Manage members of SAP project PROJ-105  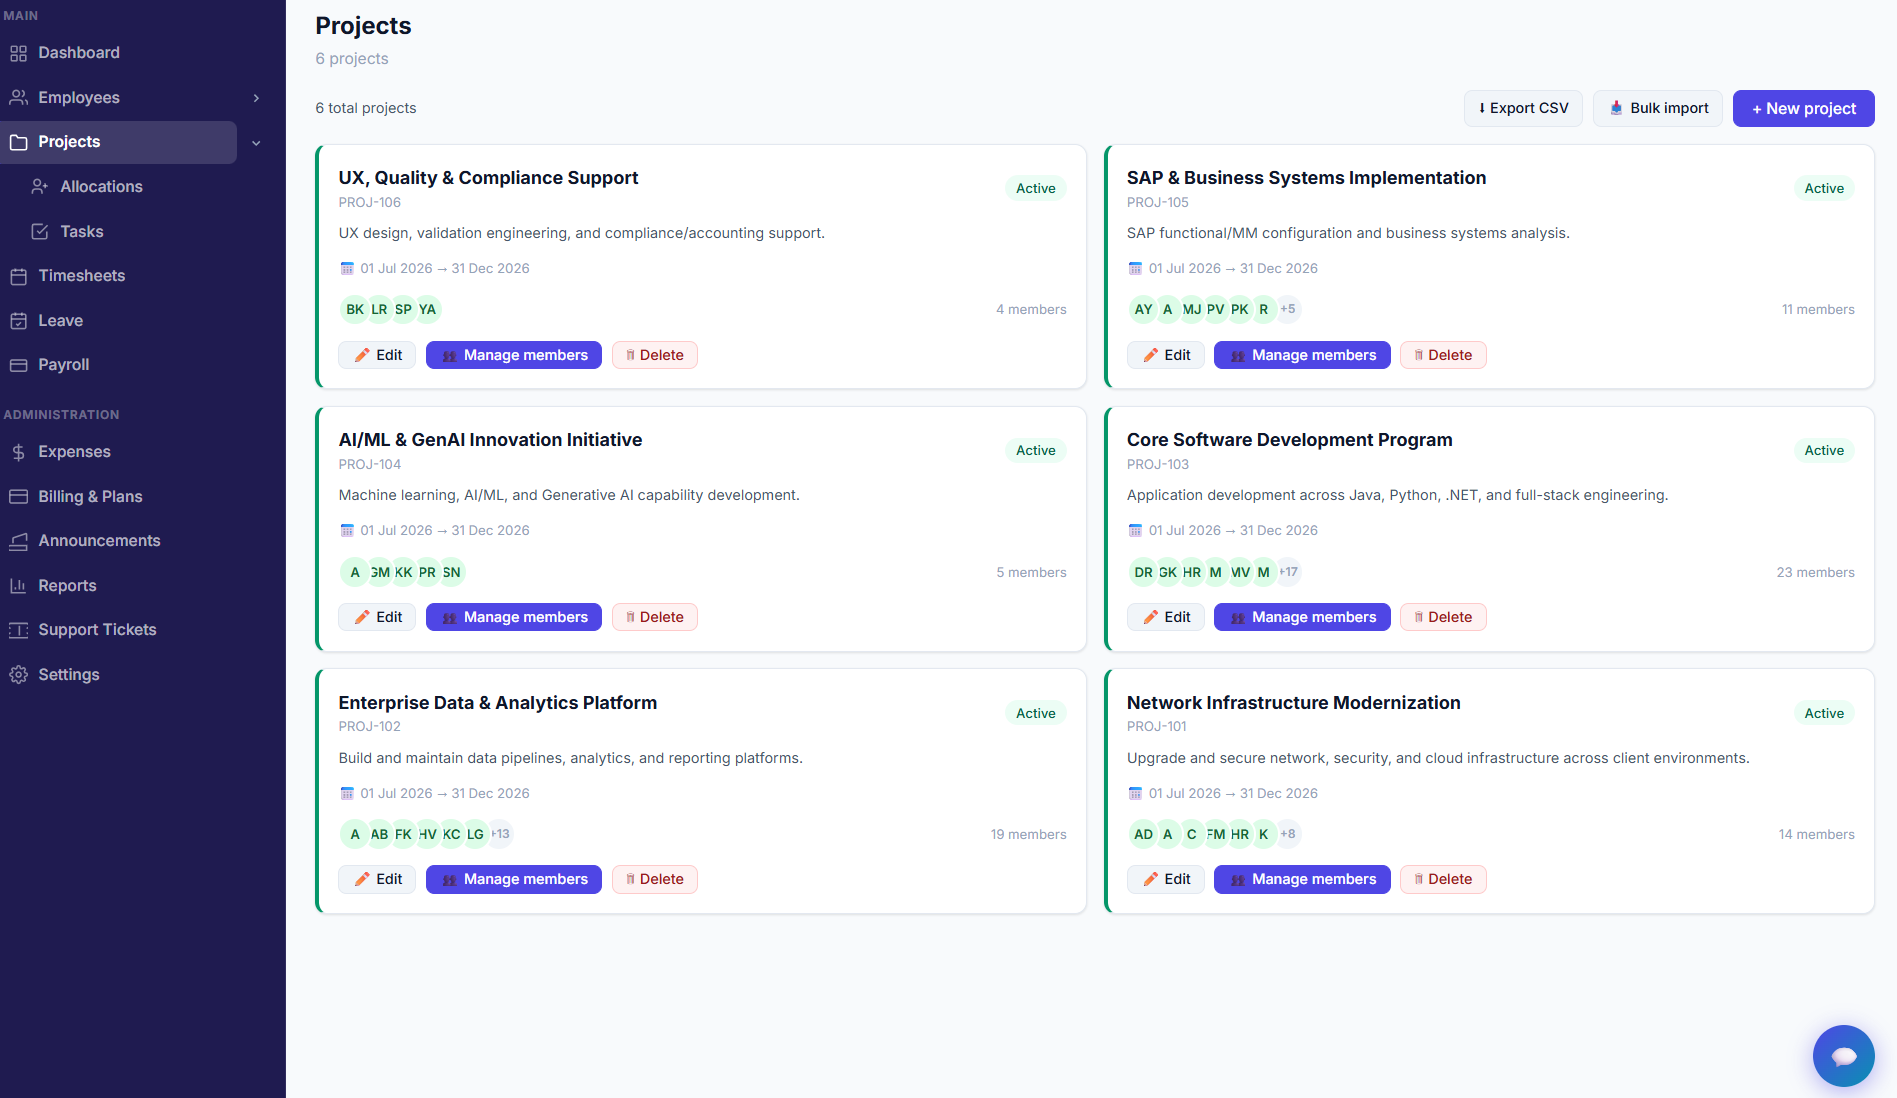coord(1302,355)
